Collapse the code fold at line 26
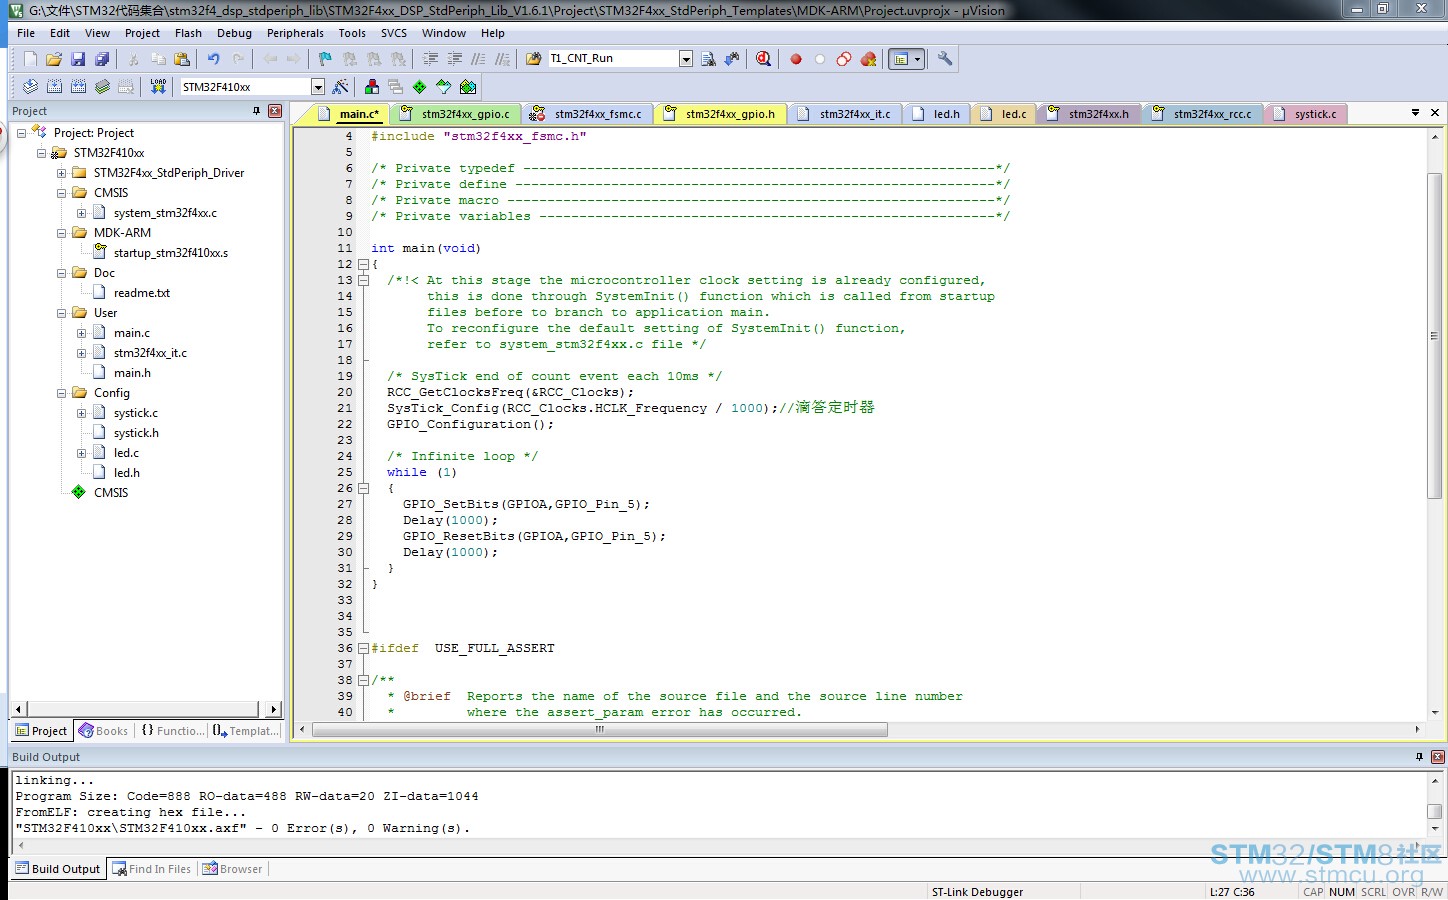 tap(363, 488)
